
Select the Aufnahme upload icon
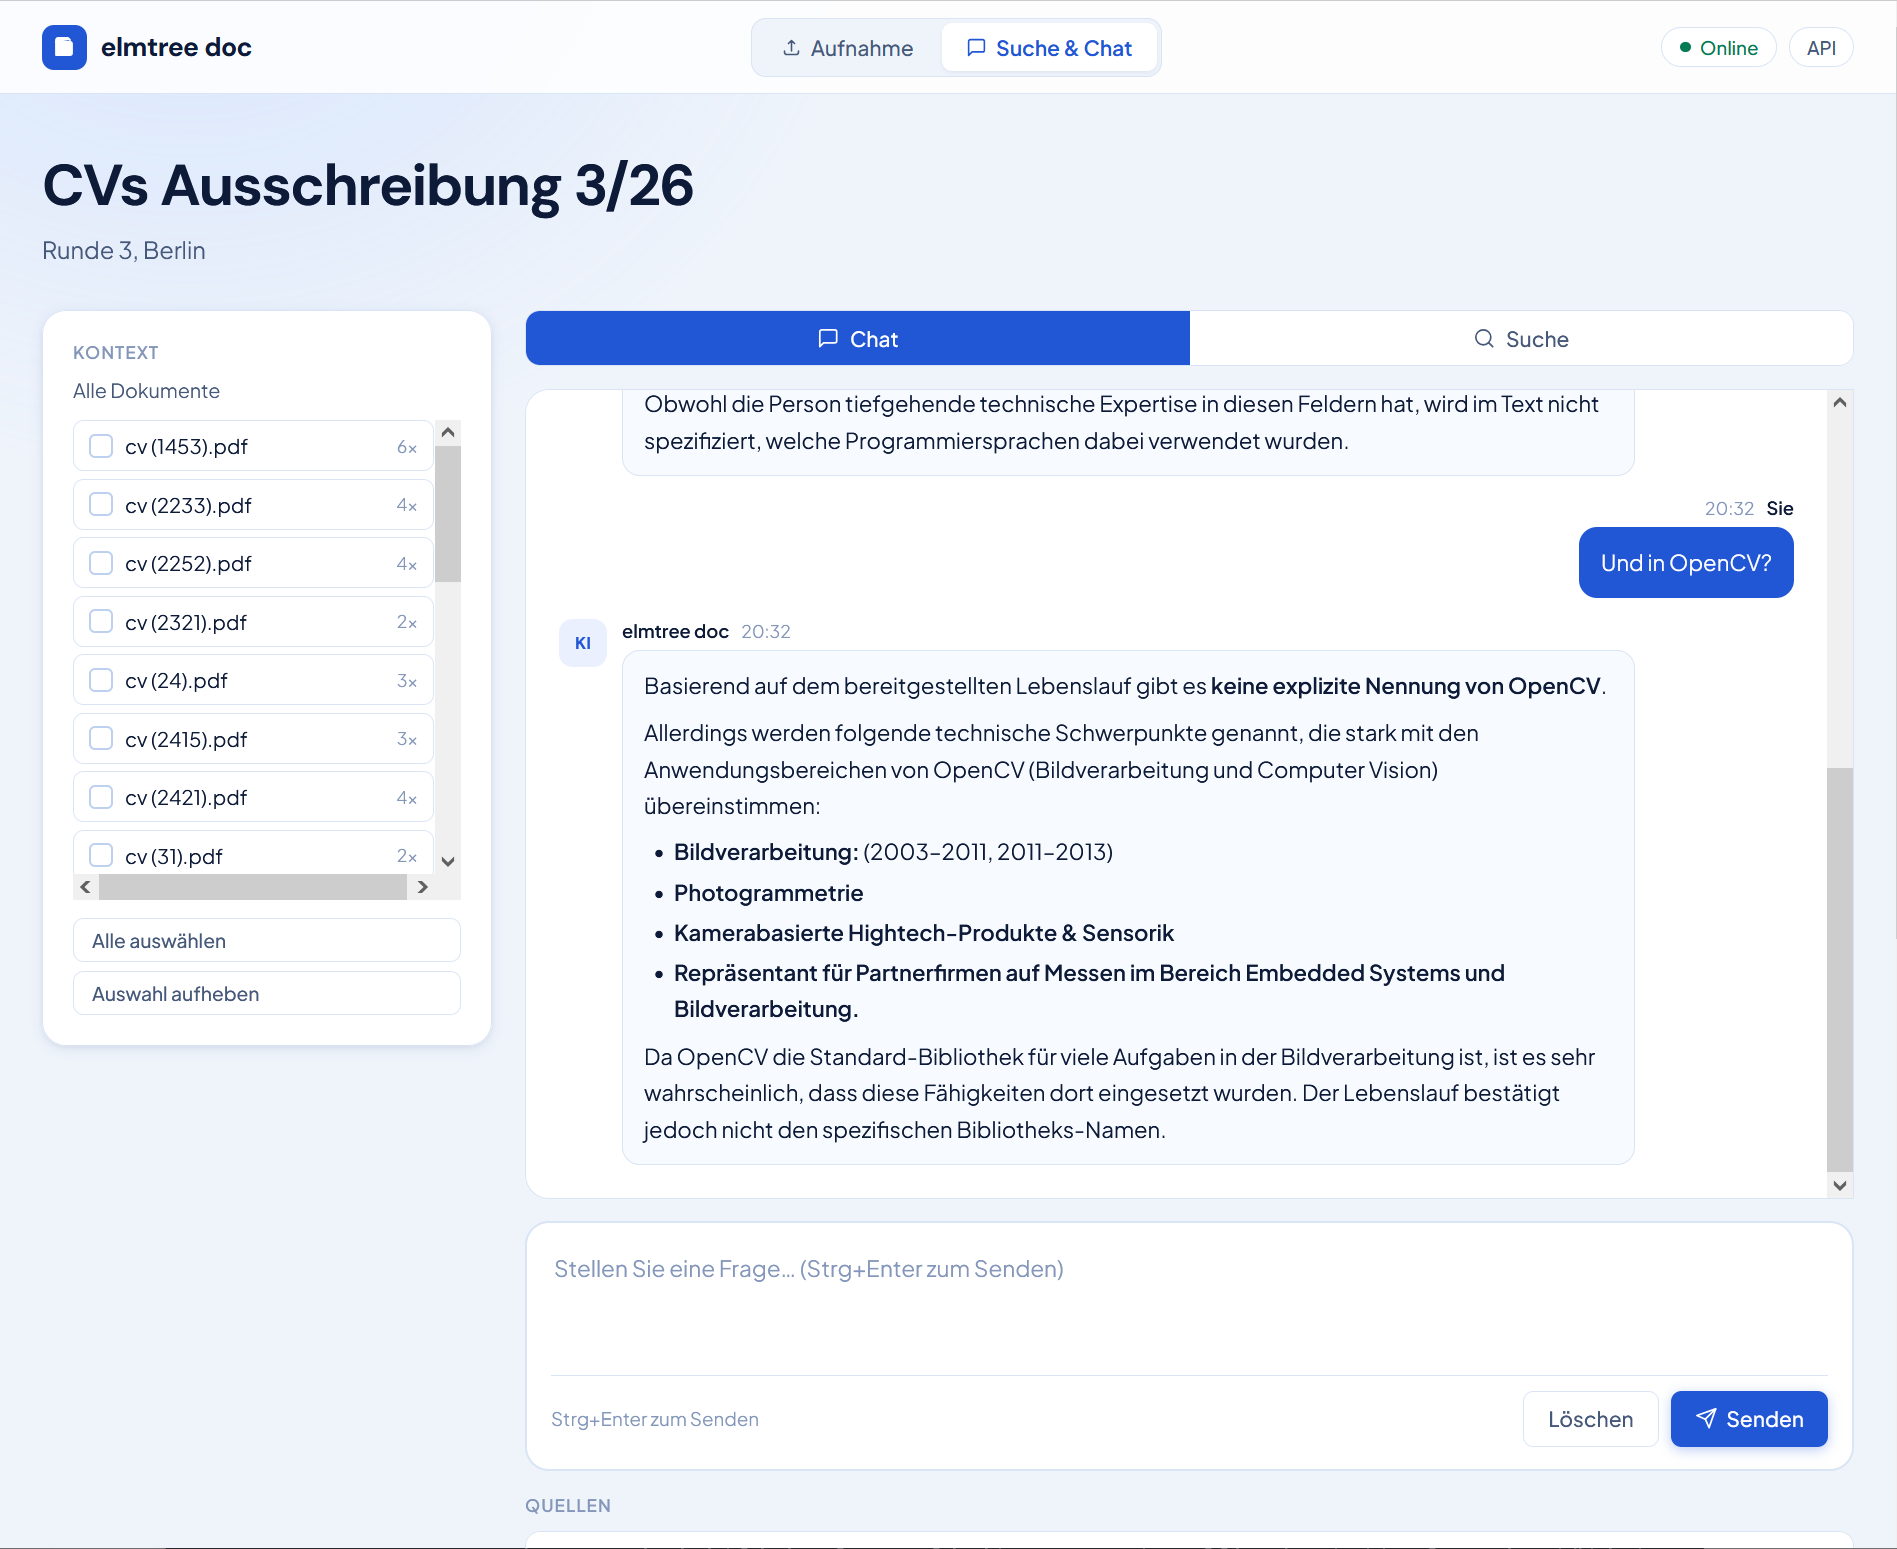coord(790,47)
